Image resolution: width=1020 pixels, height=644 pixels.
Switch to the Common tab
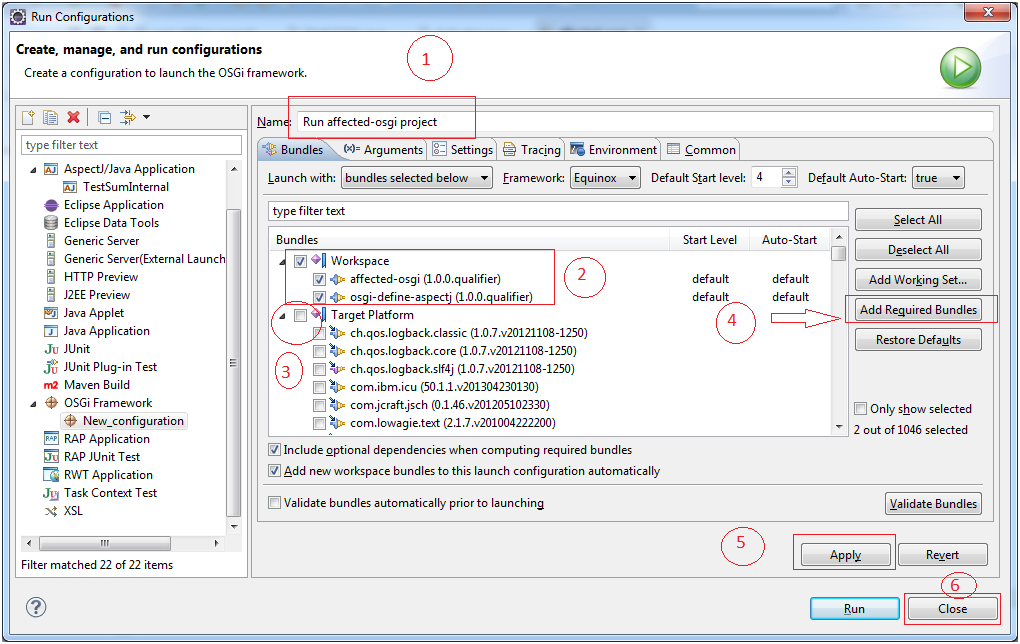pos(701,150)
